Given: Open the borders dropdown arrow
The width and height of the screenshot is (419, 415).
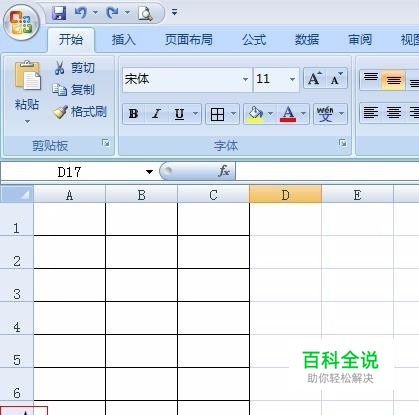Looking at the screenshot, I should (233, 114).
